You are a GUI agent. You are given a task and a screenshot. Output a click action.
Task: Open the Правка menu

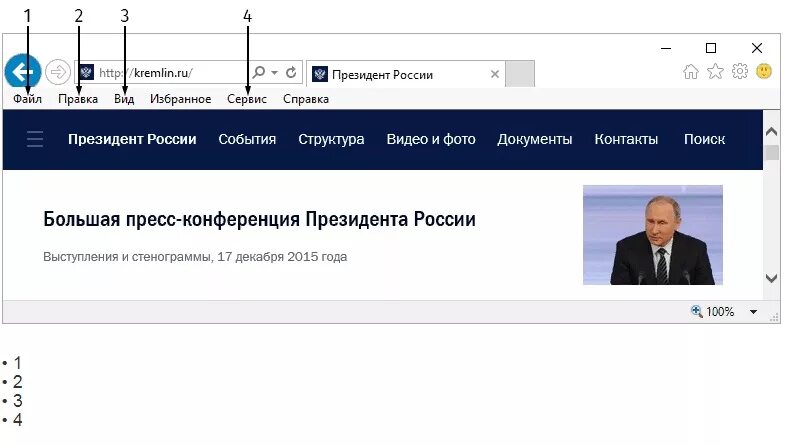[78, 99]
